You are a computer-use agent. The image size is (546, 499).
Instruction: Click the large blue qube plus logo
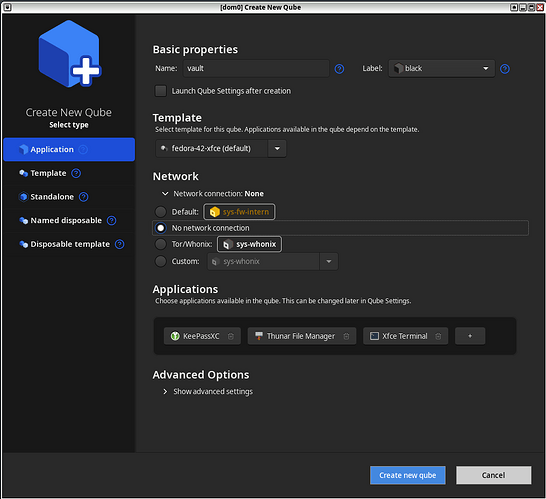coord(70,53)
